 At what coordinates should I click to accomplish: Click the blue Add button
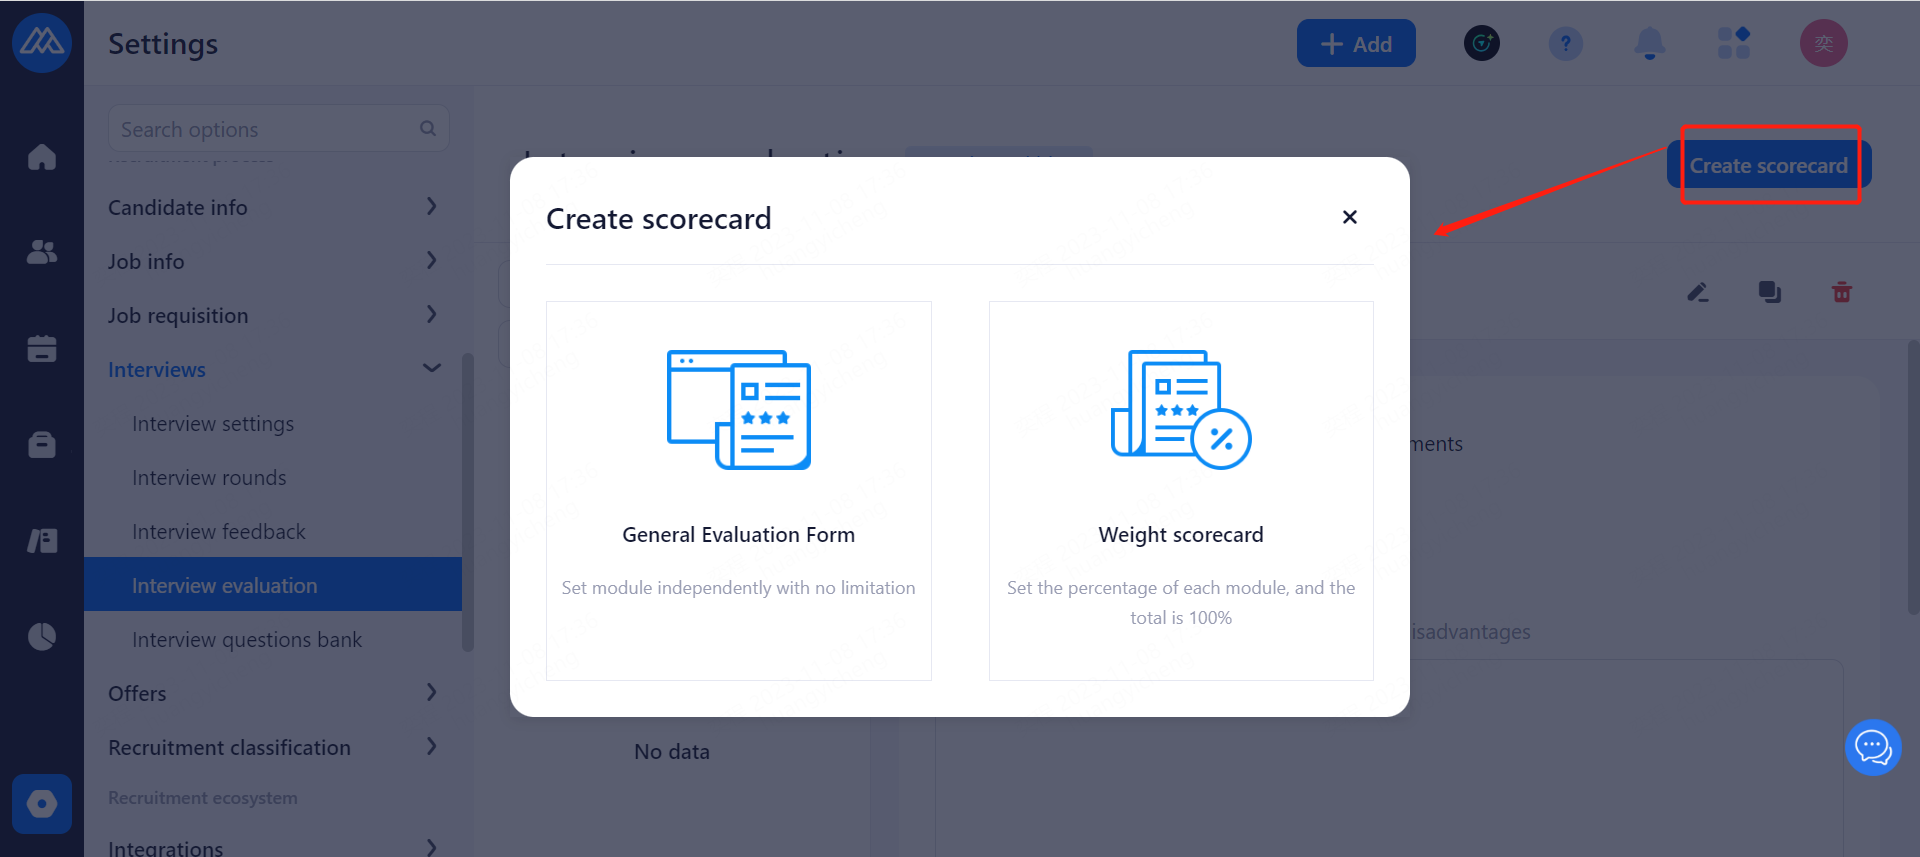(1355, 44)
